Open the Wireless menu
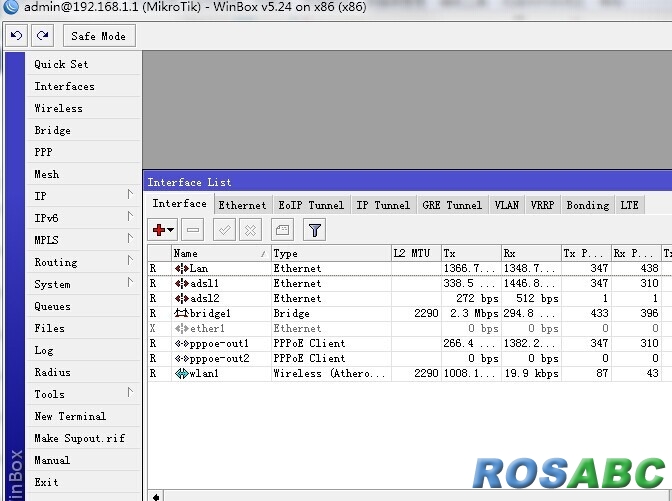 pos(84,108)
